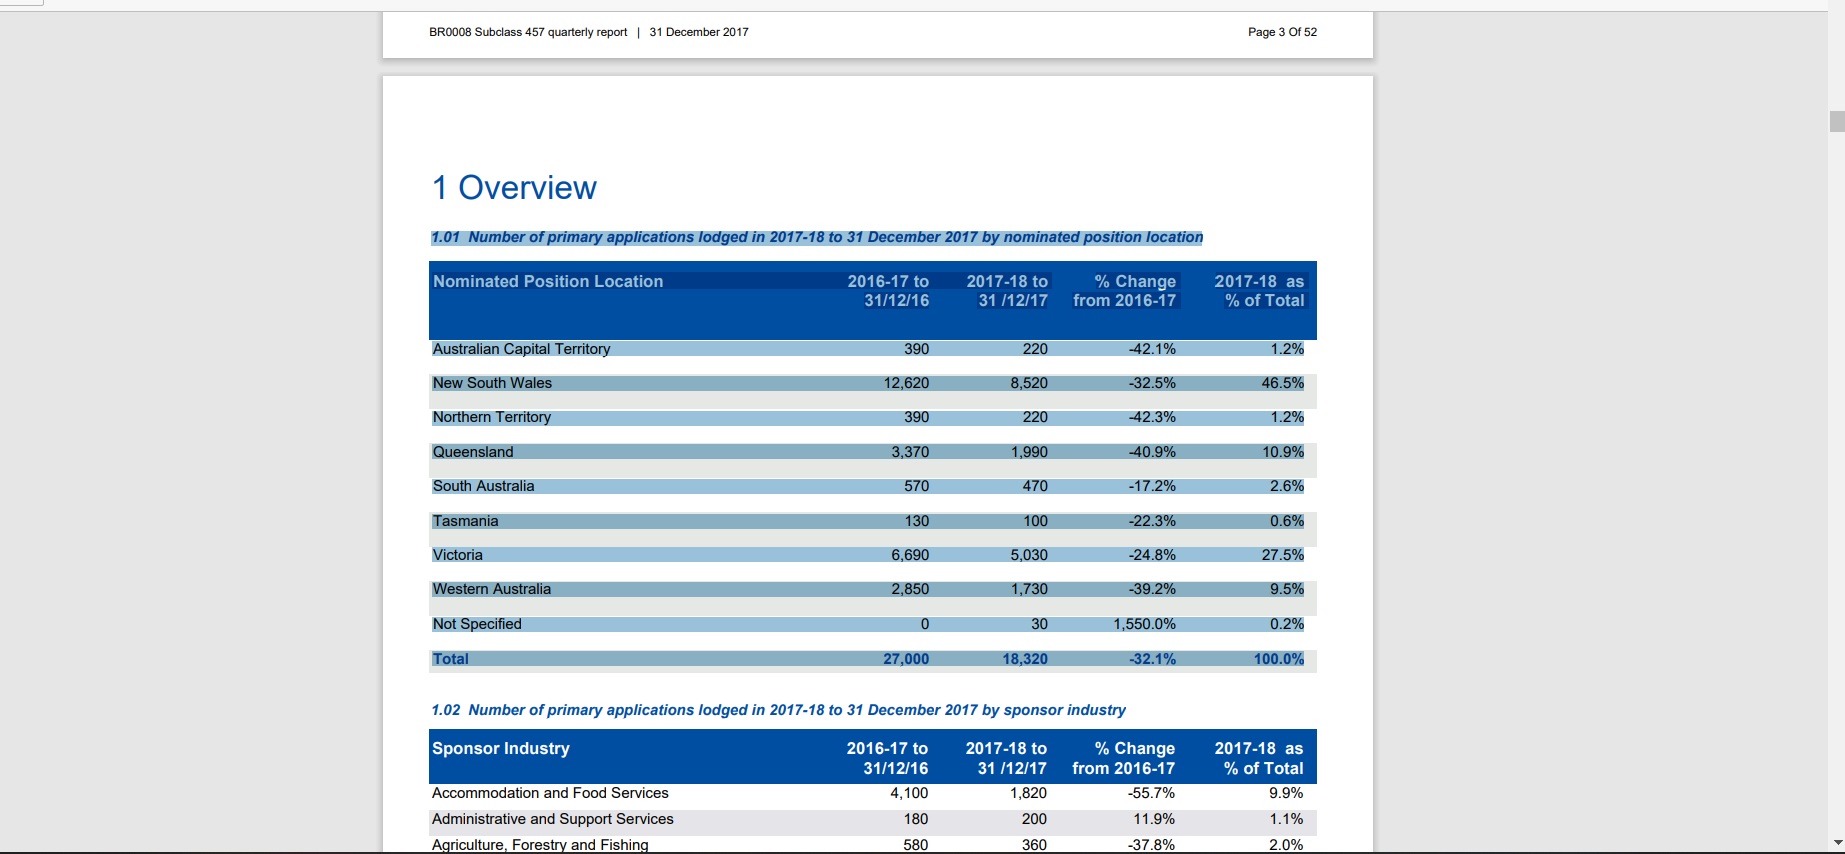Click the total share 100.0%
This screenshot has height=854, width=1845.
(x=1279, y=659)
